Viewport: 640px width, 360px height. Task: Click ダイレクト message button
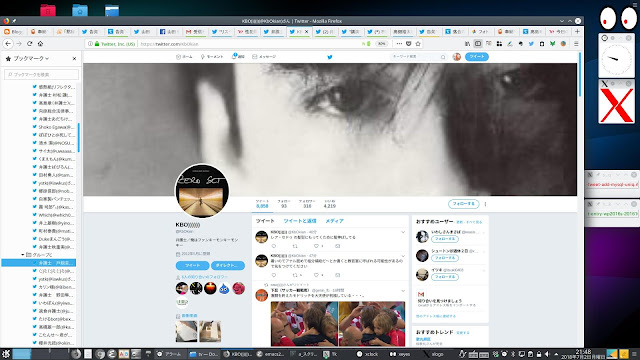(x=228, y=265)
